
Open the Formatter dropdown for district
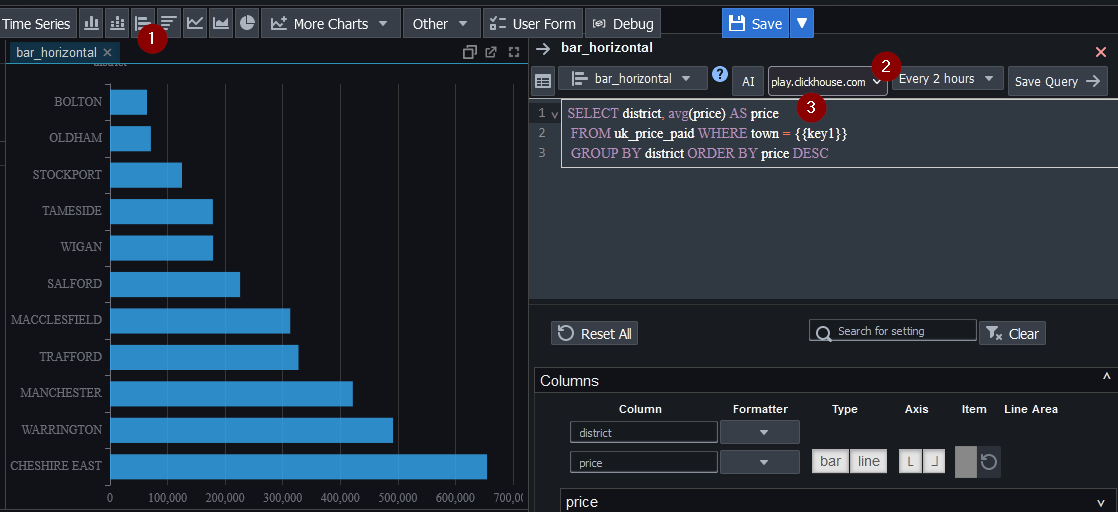coord(760,432)
